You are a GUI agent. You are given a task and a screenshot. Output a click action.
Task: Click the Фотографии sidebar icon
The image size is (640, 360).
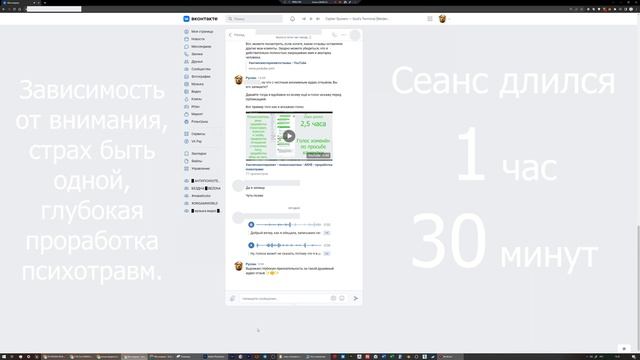coord(187,76)
